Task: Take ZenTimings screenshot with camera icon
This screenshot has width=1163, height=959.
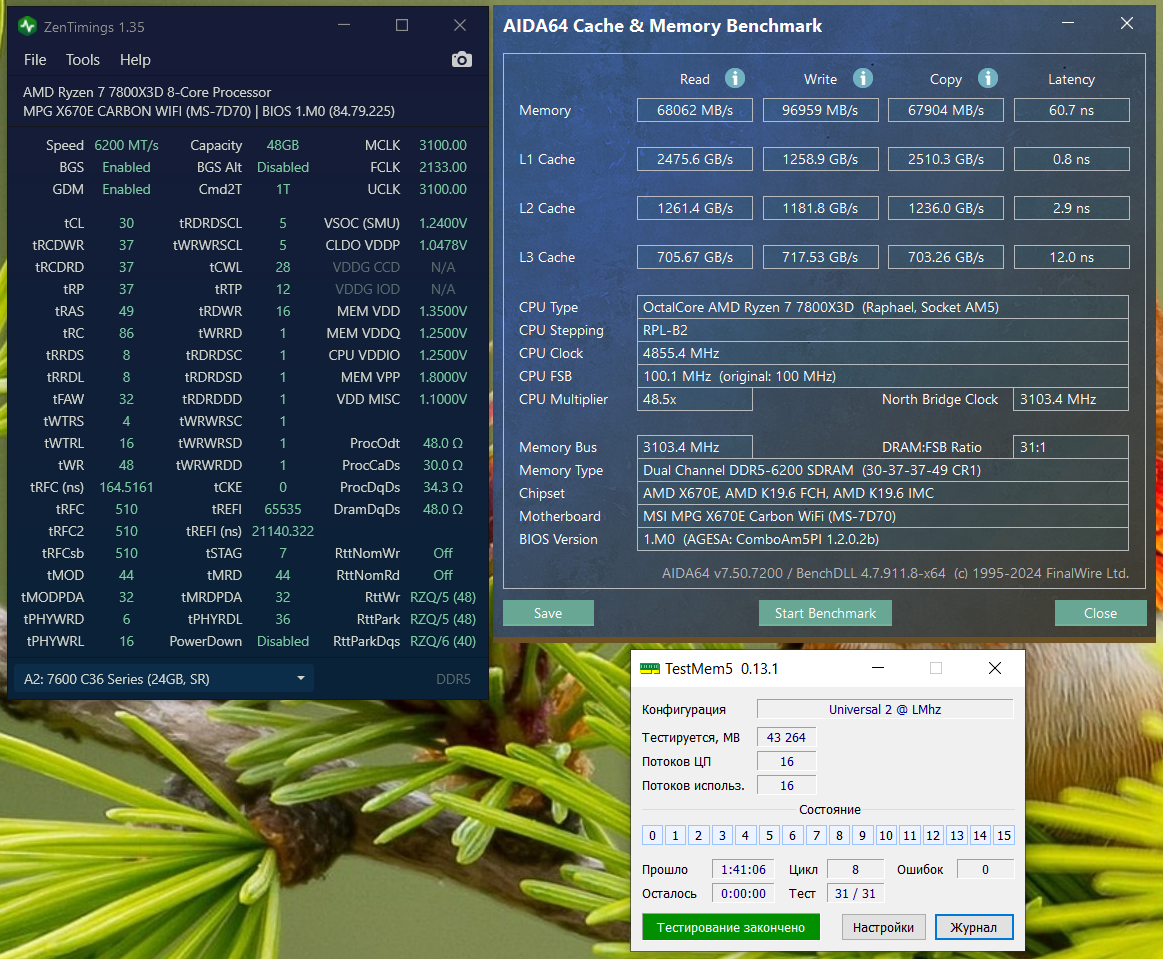Action: [x=461, y=59]
